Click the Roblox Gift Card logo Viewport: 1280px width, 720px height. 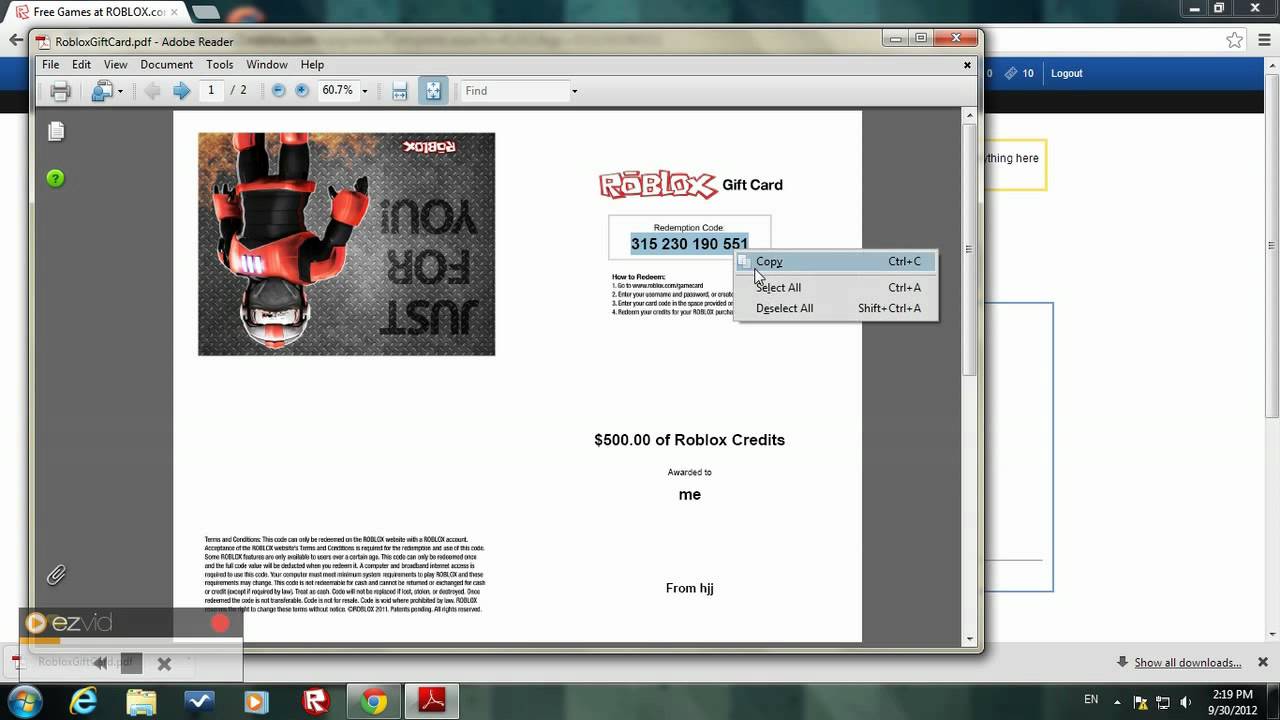click(690, 185)
